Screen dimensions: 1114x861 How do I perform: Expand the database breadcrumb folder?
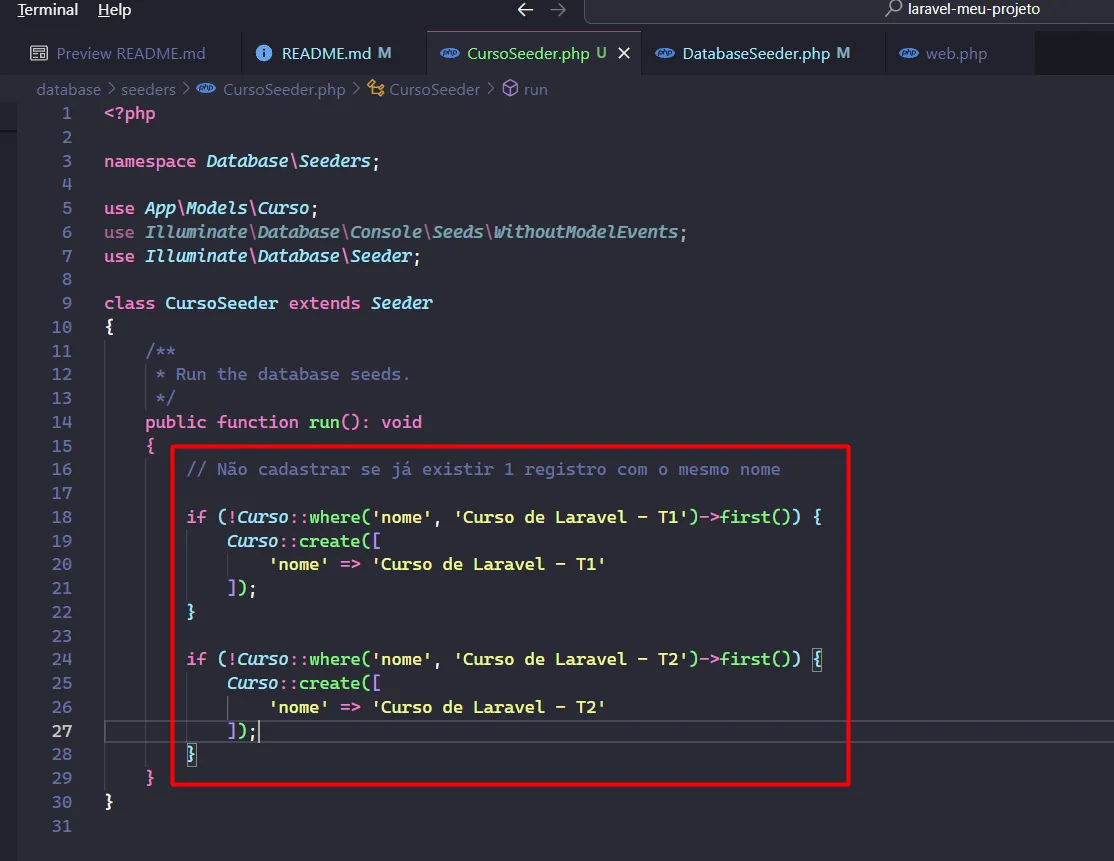(68, 89)
